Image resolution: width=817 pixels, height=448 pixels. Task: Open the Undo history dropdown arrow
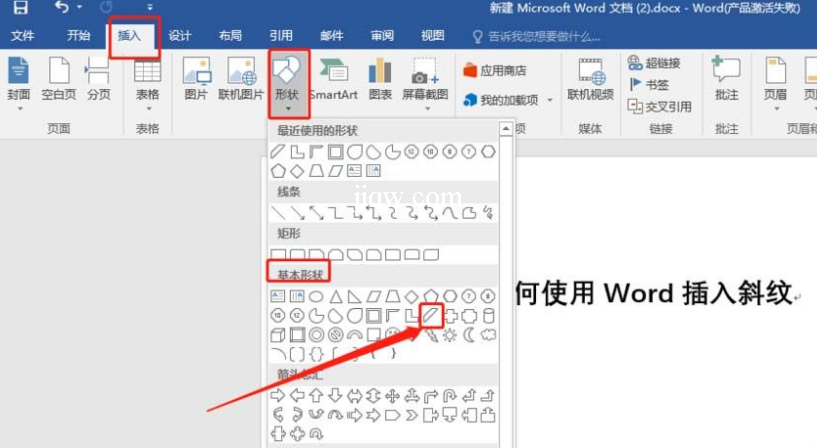tap(80, 7)
